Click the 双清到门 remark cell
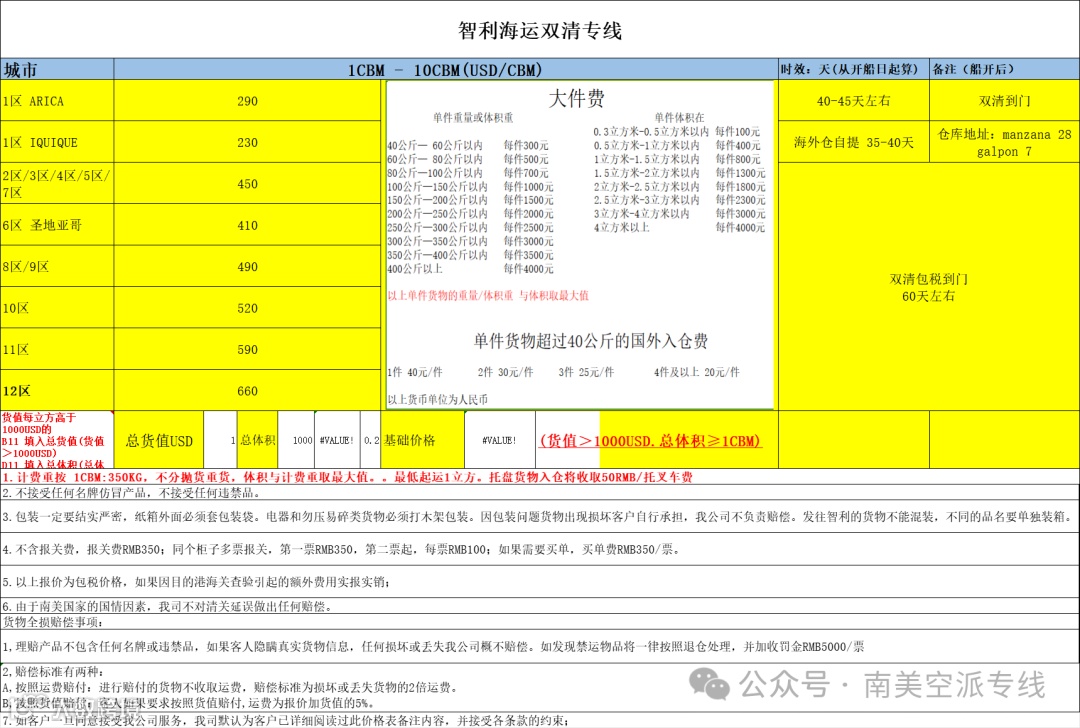The width and height of the screenshot is (1080, 728). coord(1004,101)
